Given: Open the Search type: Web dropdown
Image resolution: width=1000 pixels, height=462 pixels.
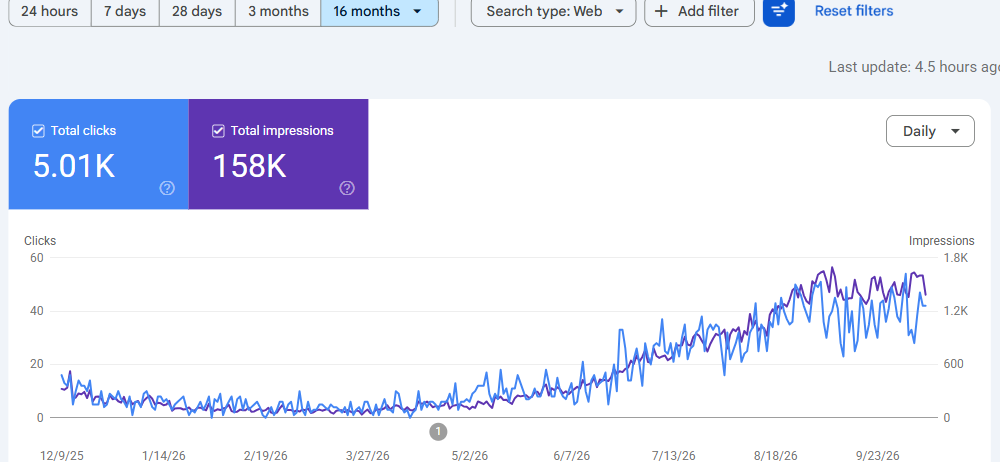Looking at the screenshot, I should [x=553, y=11].
